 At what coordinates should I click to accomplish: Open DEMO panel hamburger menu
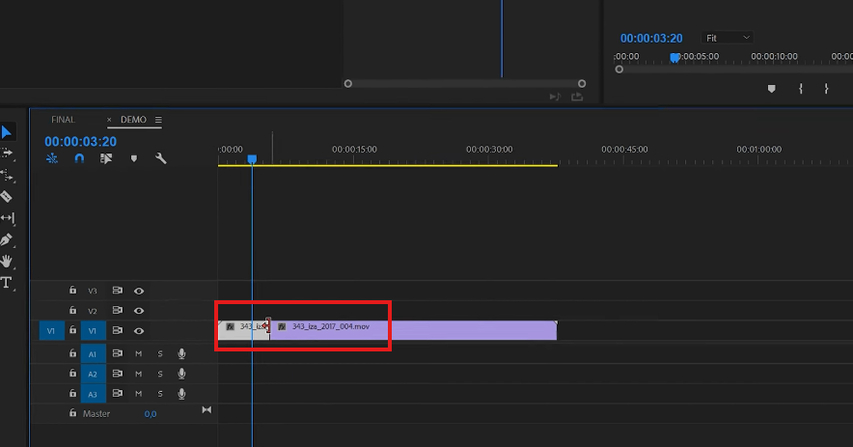(x=158, y=120)
